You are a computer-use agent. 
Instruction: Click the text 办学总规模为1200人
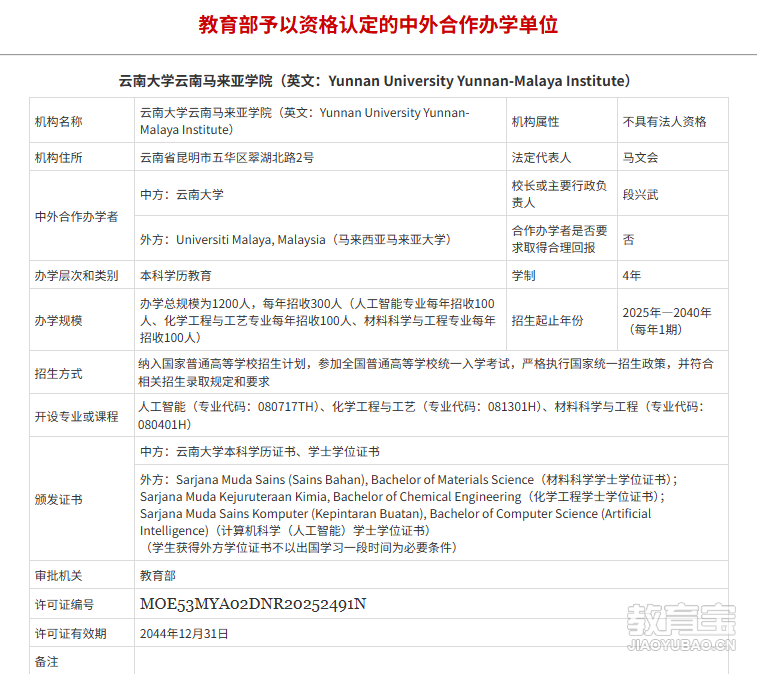(x=195, y=304)
